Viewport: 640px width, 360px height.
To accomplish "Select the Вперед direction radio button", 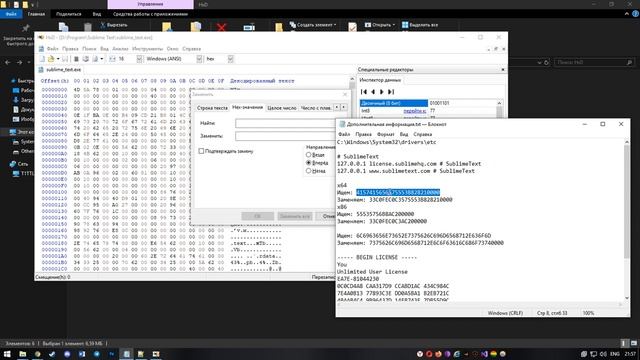I will pos(309,162).
